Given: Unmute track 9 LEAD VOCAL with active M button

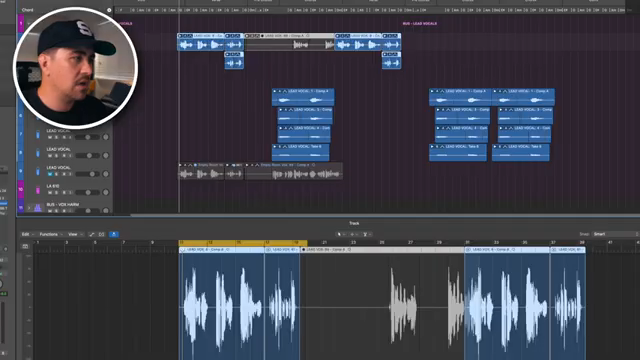Looking at the screenshot, I should tap(50, 174).
